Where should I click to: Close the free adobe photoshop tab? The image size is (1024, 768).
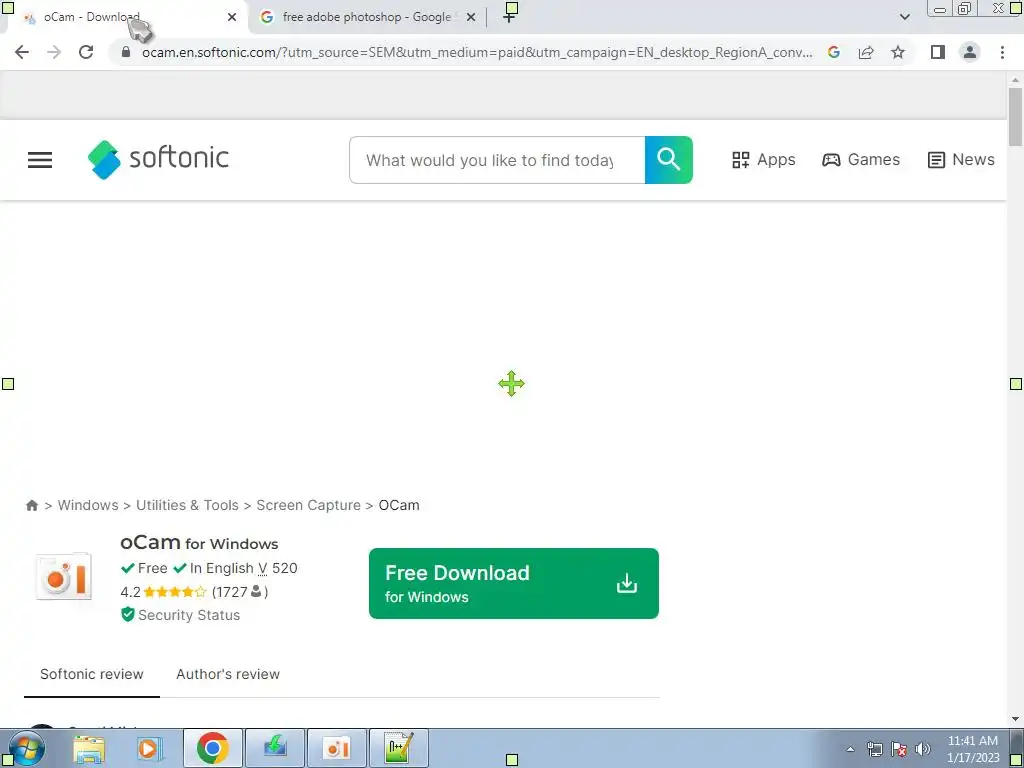471,18
